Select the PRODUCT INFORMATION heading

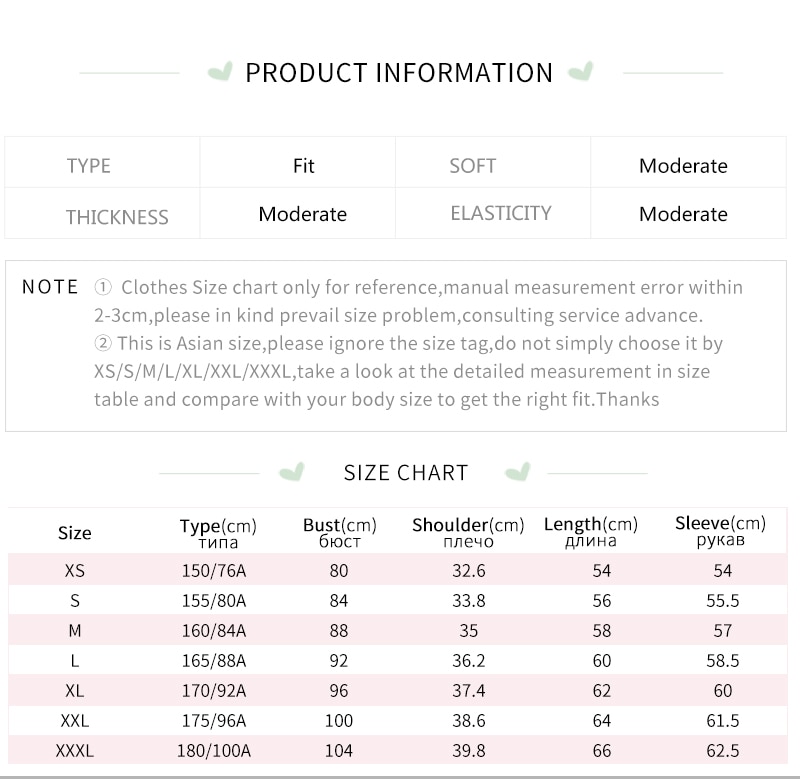pos(399,72)
